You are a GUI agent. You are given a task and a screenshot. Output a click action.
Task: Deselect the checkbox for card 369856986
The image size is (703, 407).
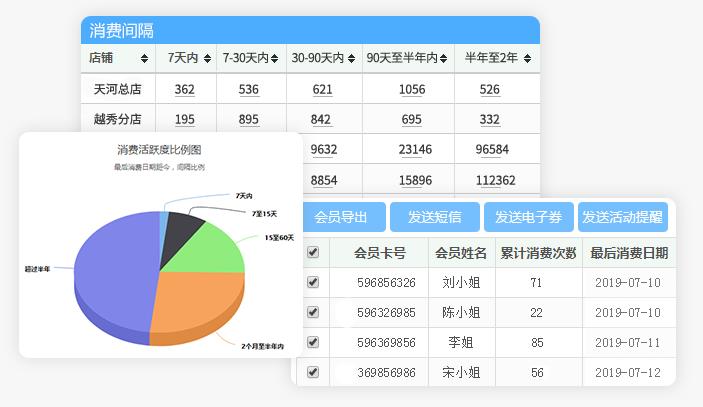coord(313,372)
